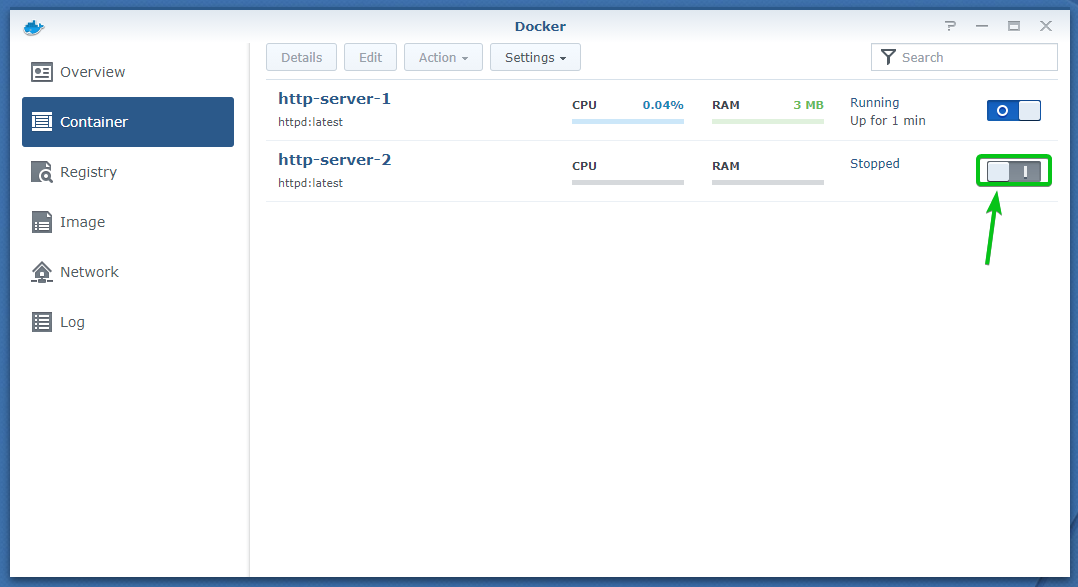The width and height of the screenshot is (1078, 587).
Task: Click the Network house icon
Action: (x=41, y=272)
